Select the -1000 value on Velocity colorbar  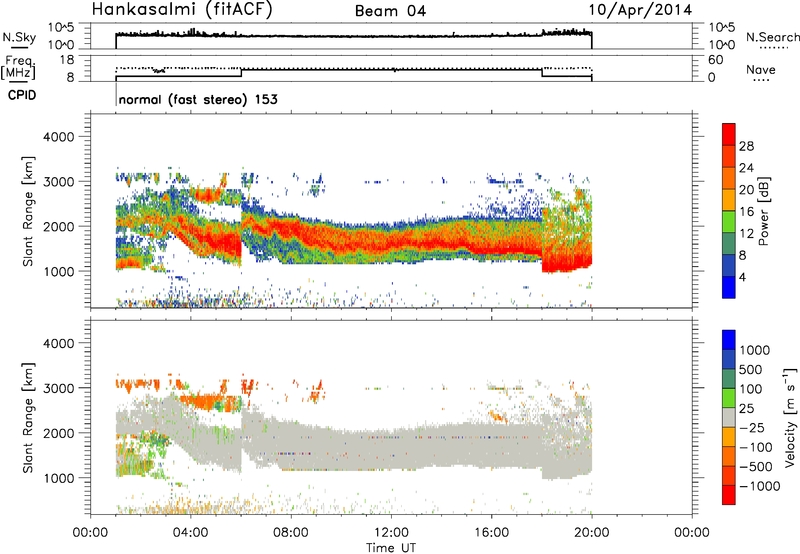[760, 486]
